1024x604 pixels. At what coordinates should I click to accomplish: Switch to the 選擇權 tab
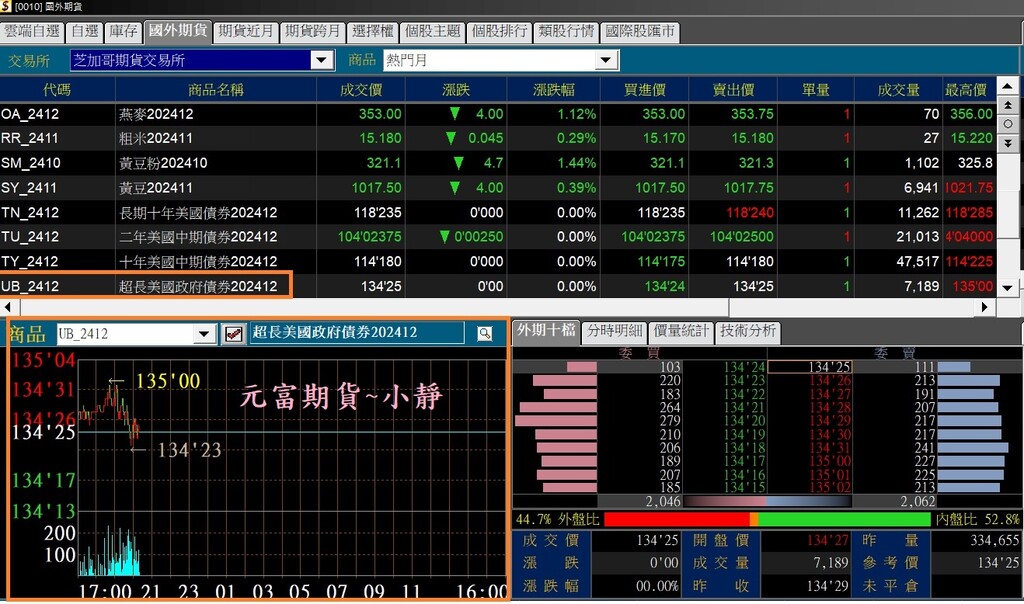click(372, 31)
